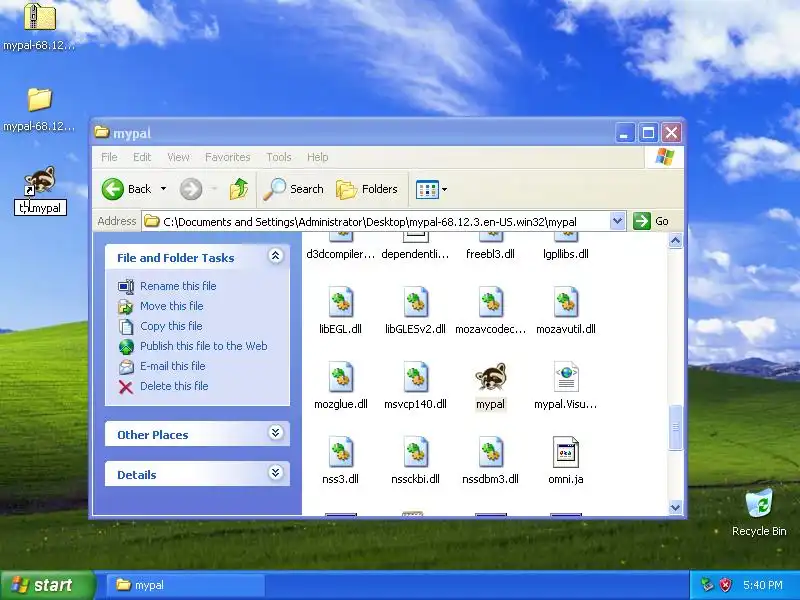Click the Safely Remove Hardware tray icon

click(707, 585)
